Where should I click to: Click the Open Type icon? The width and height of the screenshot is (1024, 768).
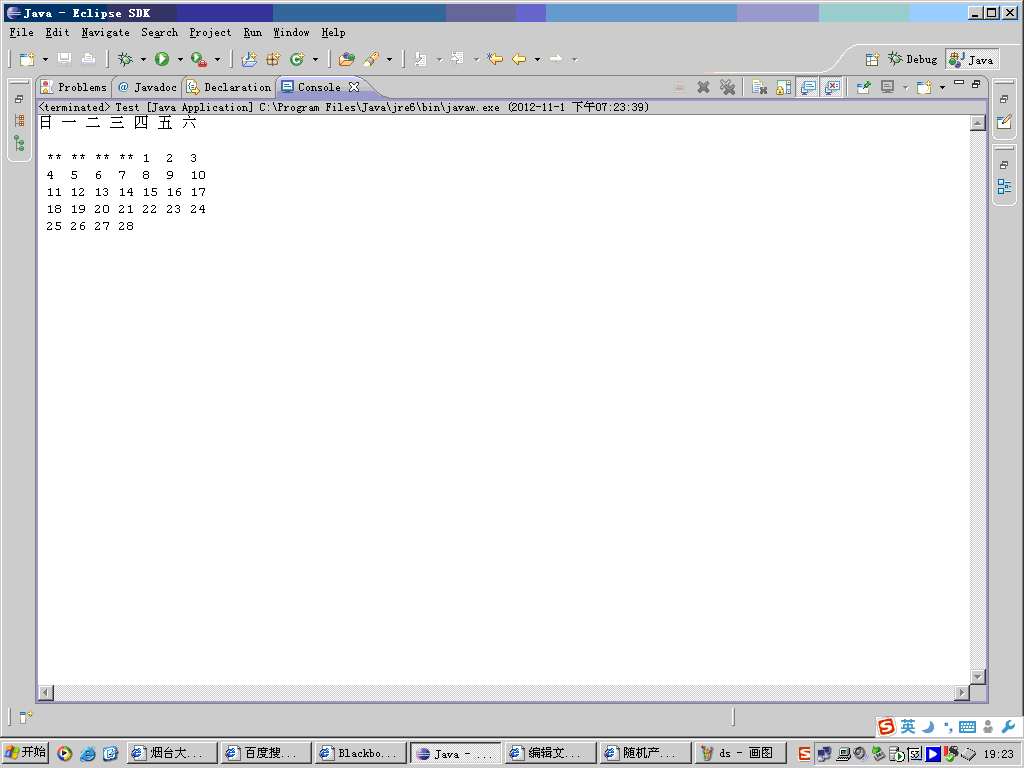pos(347,59)
